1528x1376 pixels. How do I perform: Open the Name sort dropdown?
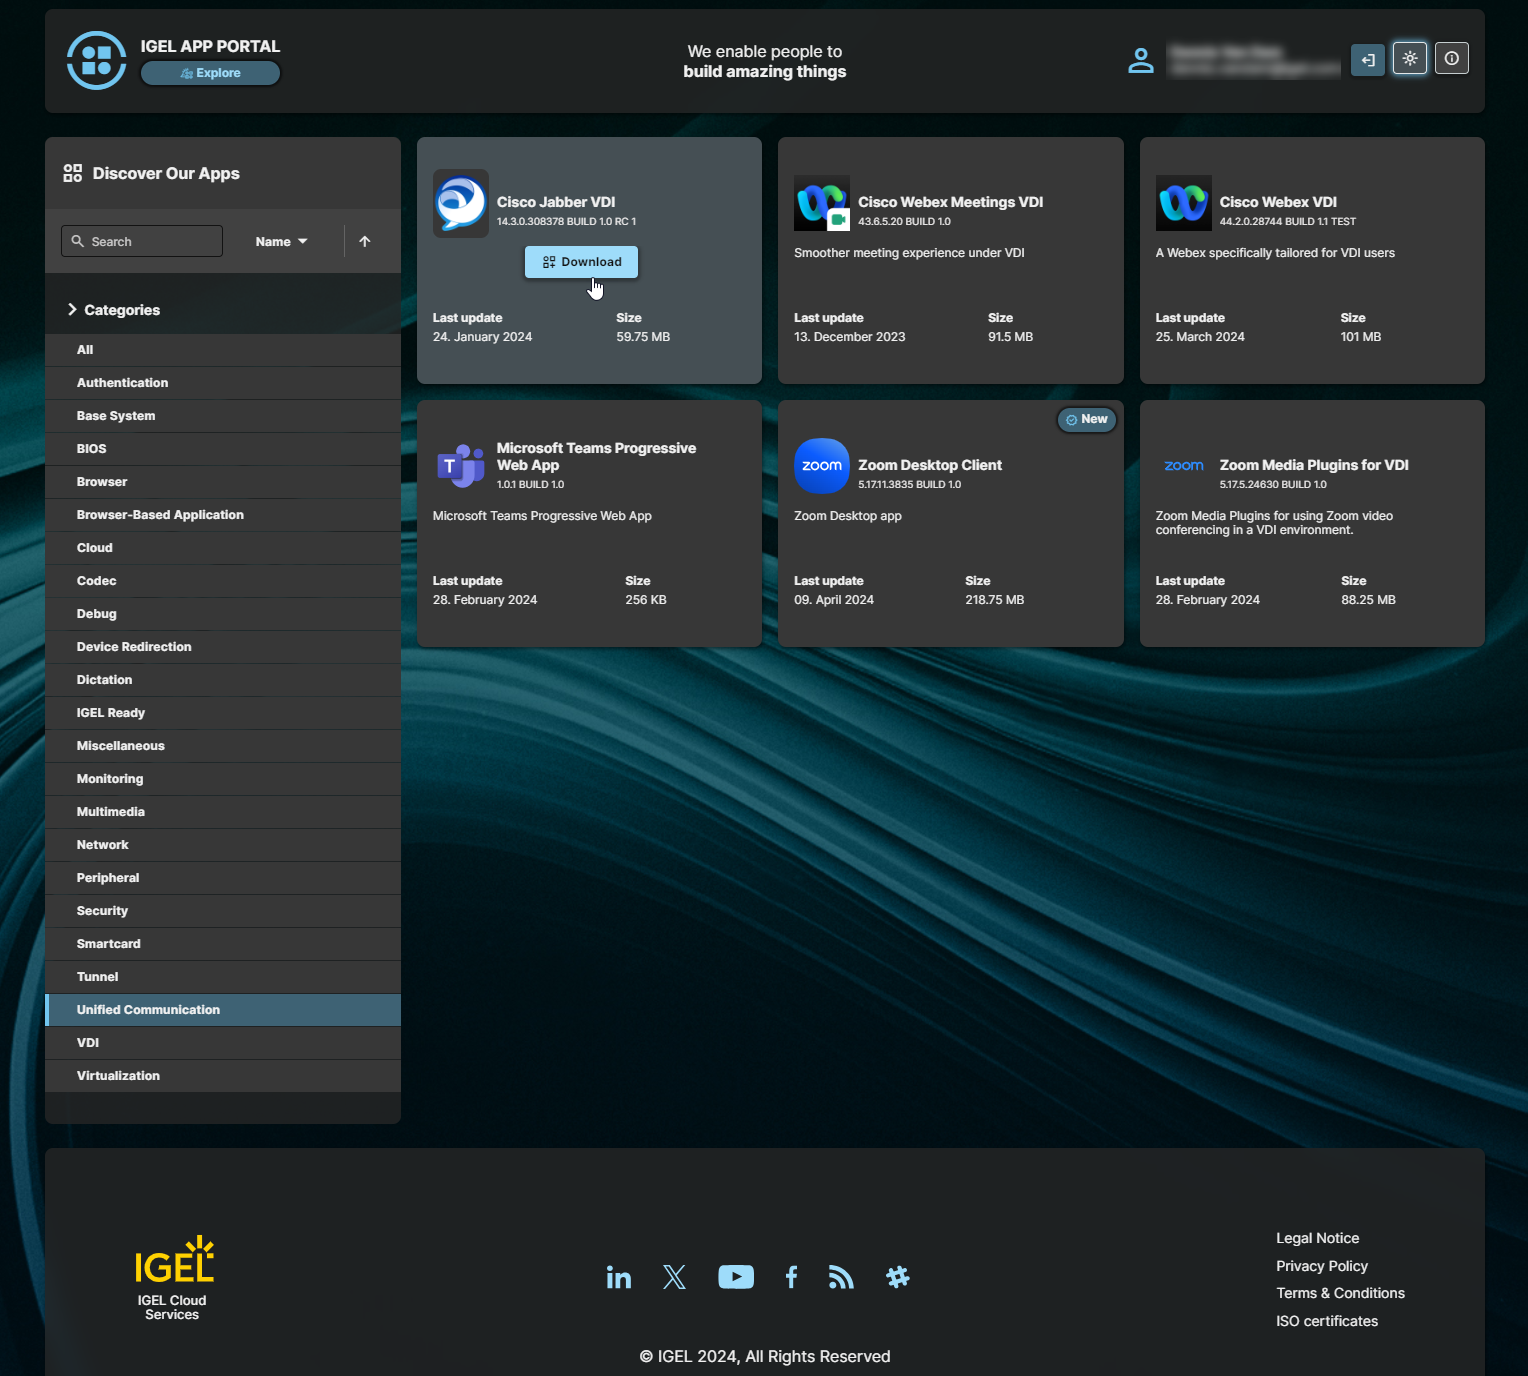pyautogui.click(x=281, y=241)
